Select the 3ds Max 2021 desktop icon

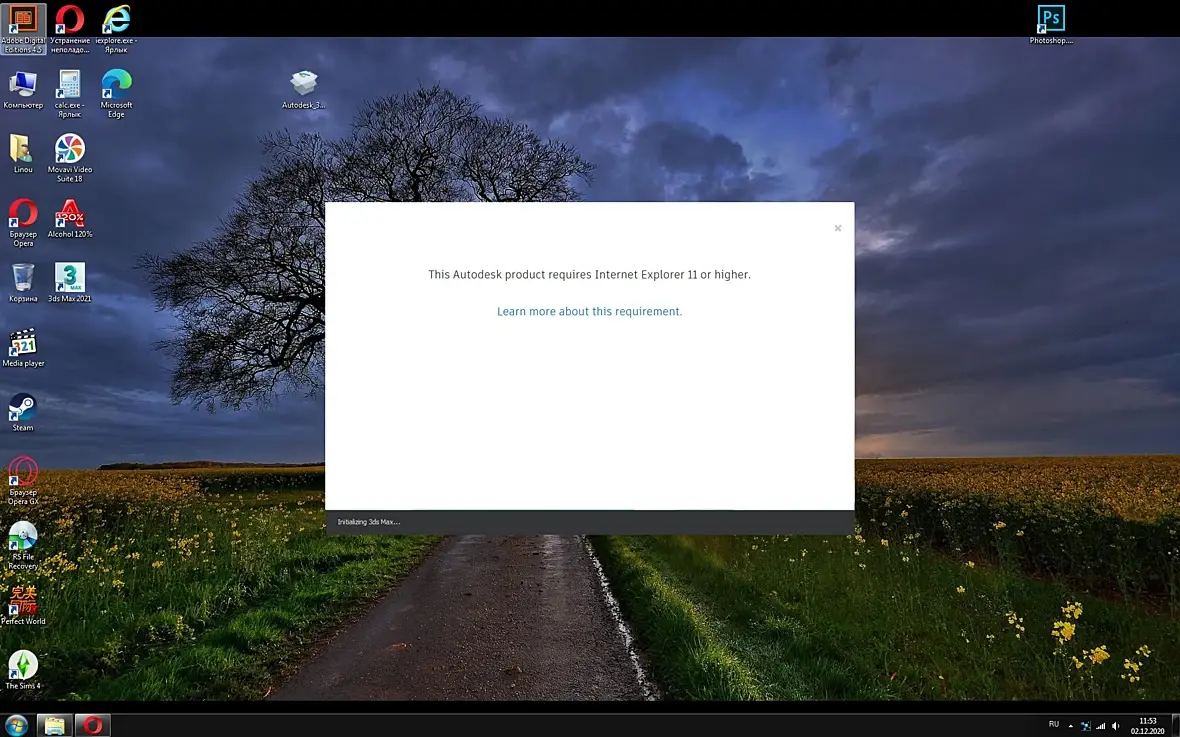(70, 282)
